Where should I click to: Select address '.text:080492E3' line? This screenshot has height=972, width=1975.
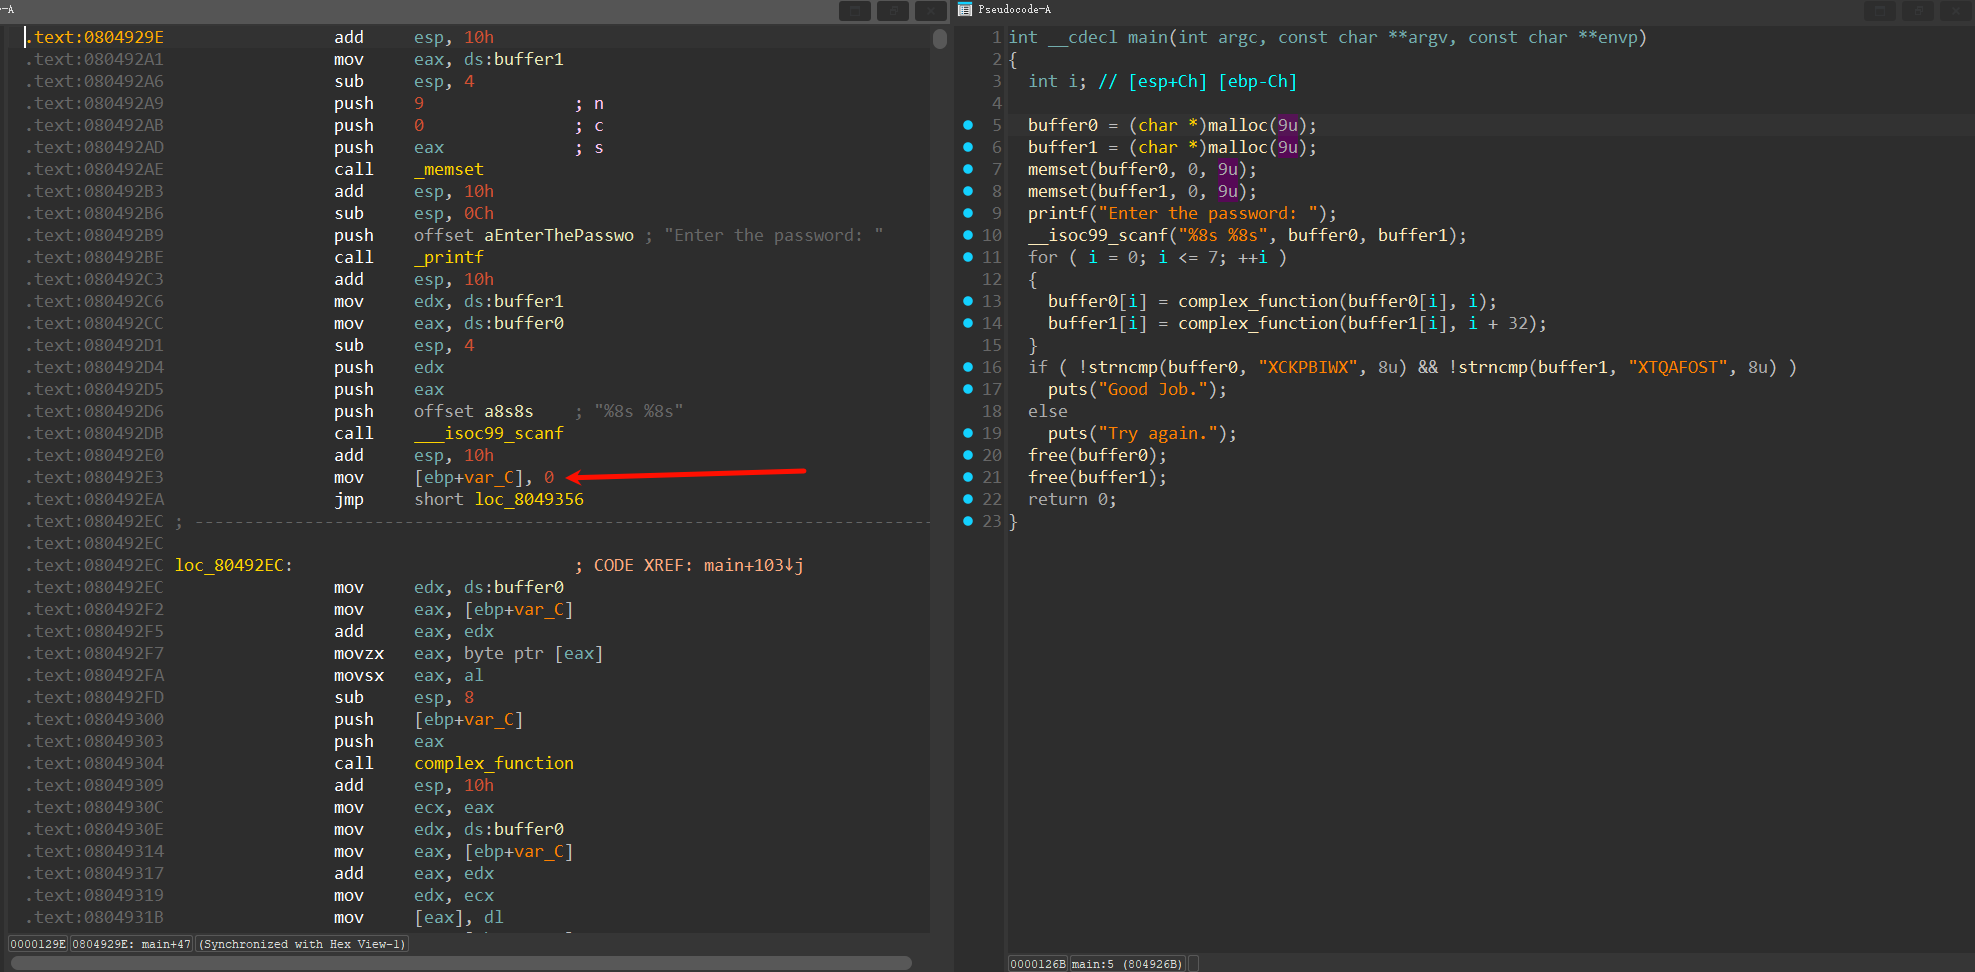pyautogui.click(x=94, y=477)
